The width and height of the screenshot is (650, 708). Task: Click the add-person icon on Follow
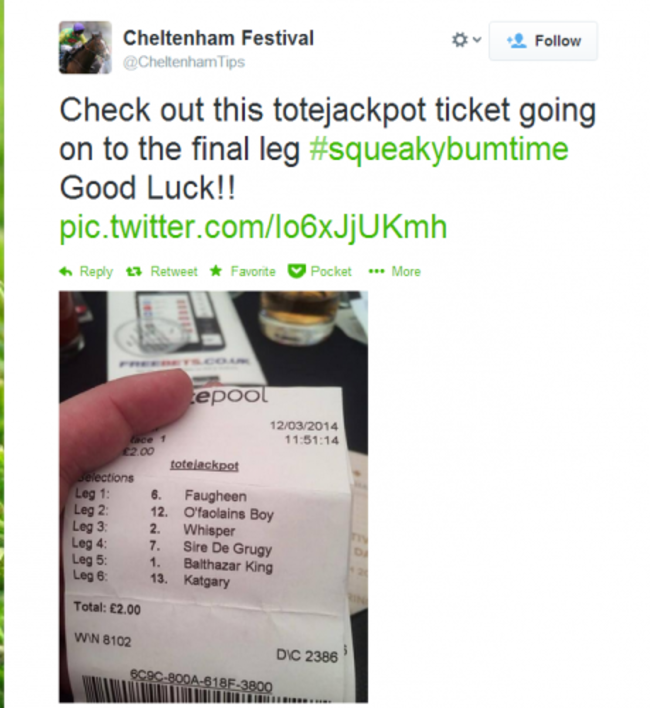[516, 41]
